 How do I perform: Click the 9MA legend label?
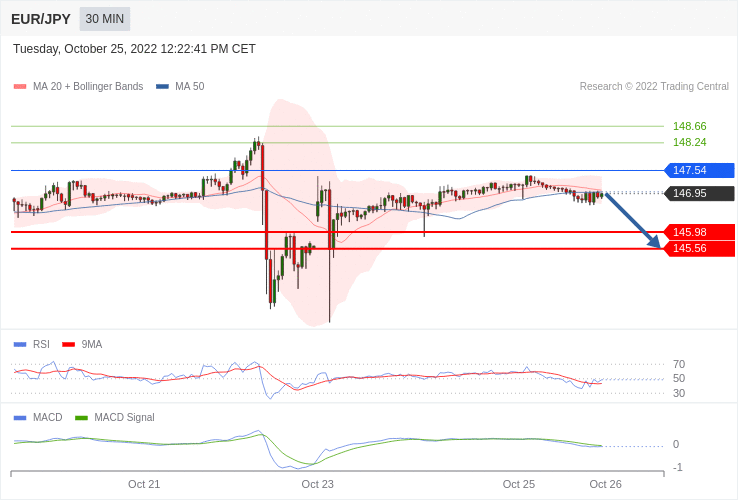point(92,345)
